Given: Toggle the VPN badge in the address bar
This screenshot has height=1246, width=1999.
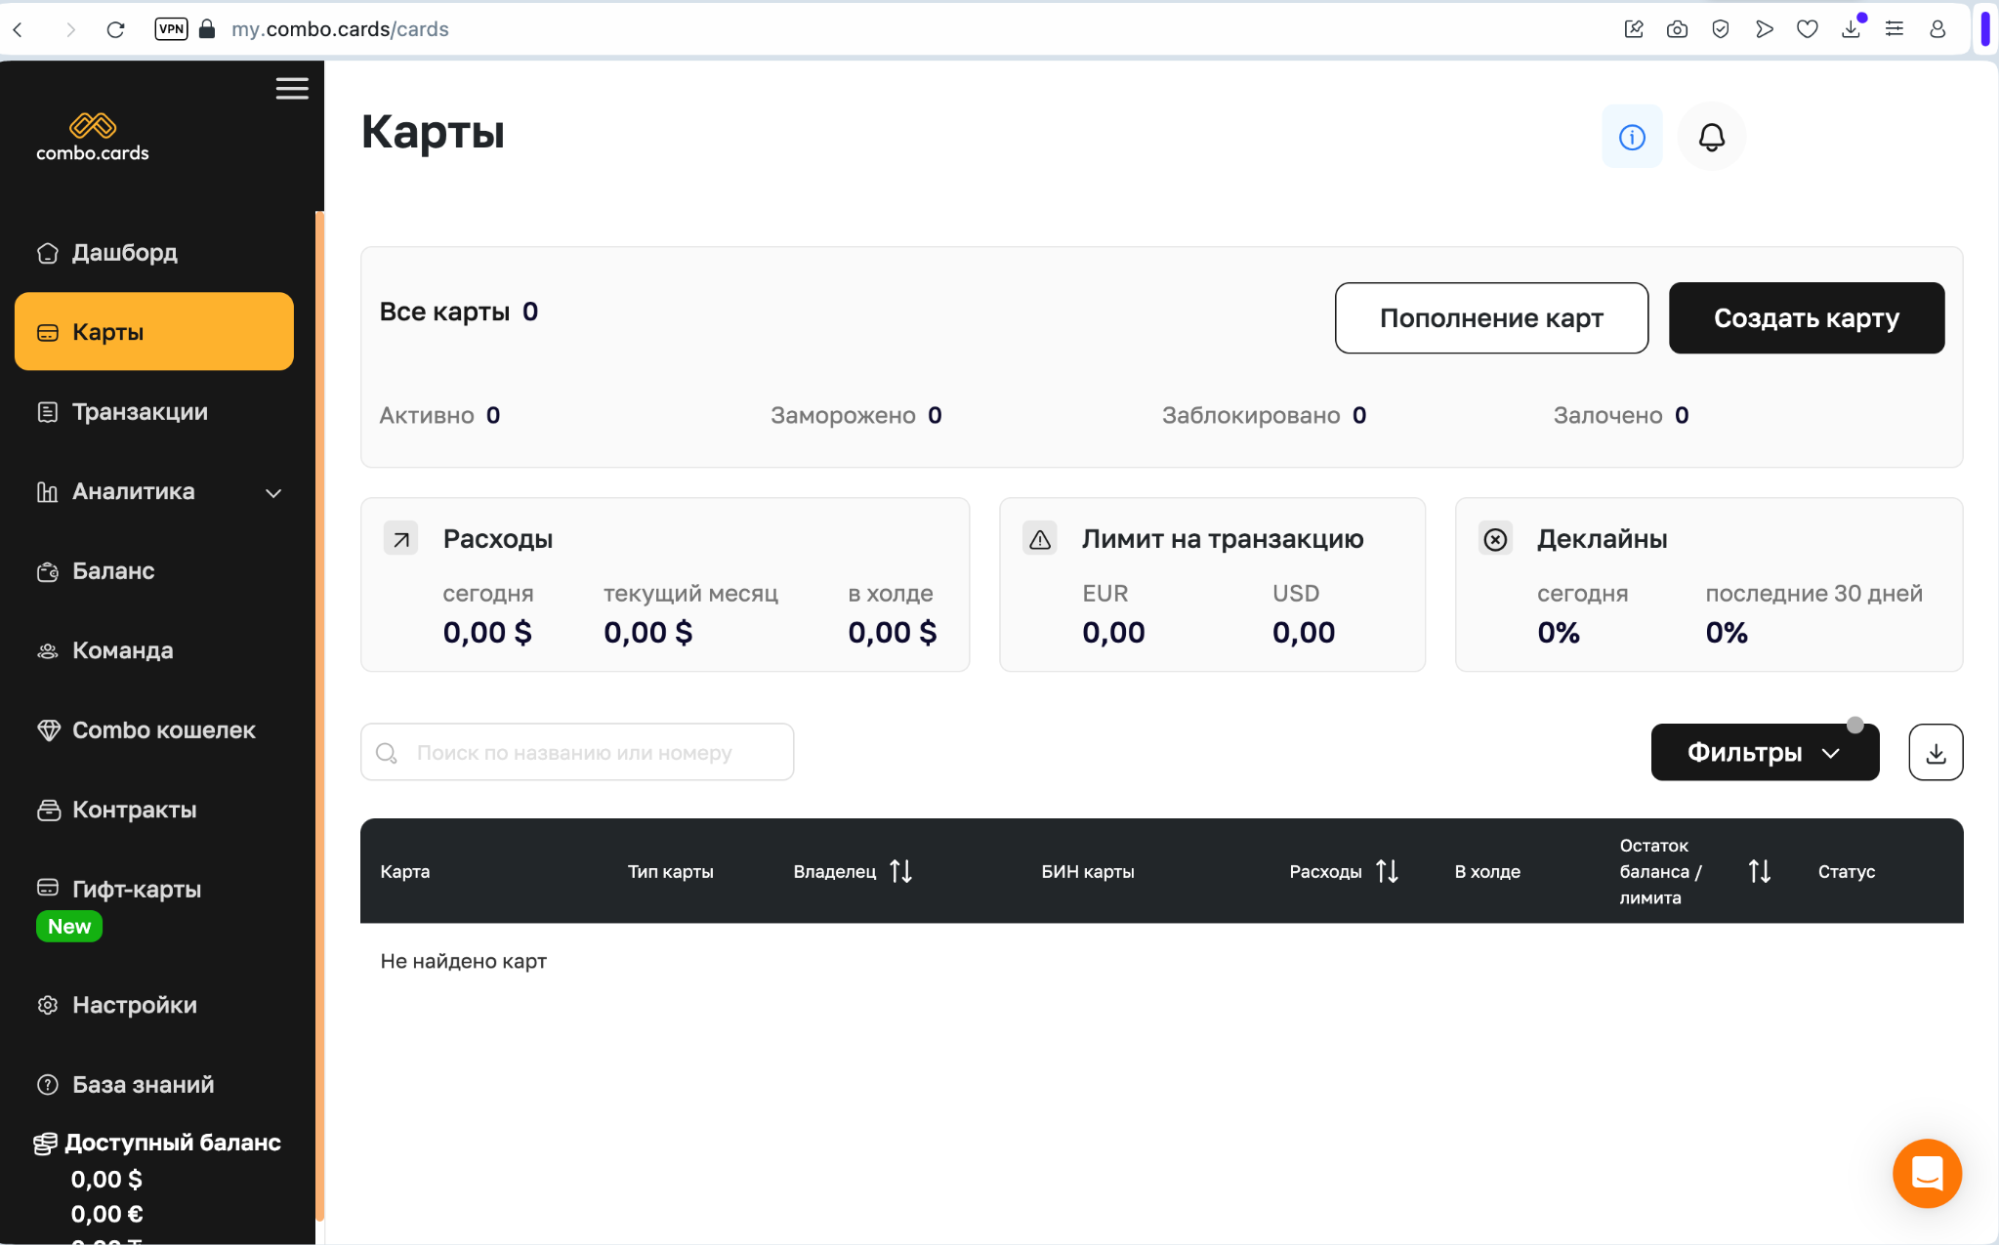Looking at the screenshot, I should (171, 29).
